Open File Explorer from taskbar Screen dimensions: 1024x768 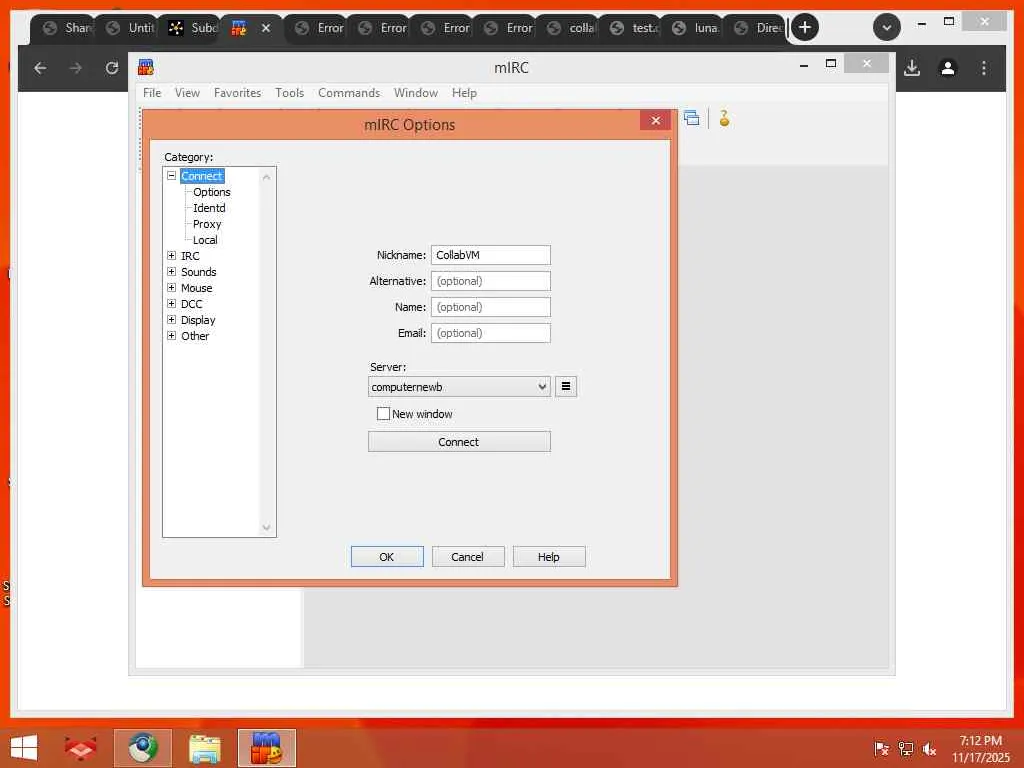click(x=204, y=748)
